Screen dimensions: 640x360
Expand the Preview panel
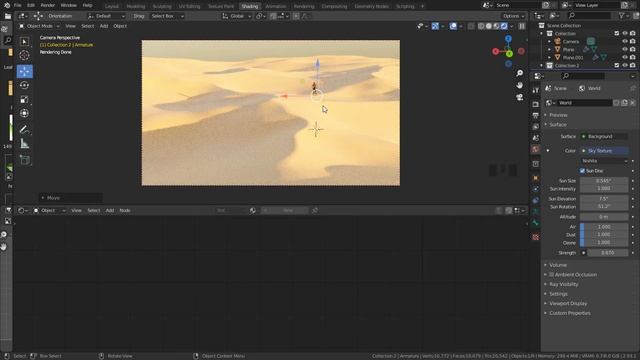(558, 115)
